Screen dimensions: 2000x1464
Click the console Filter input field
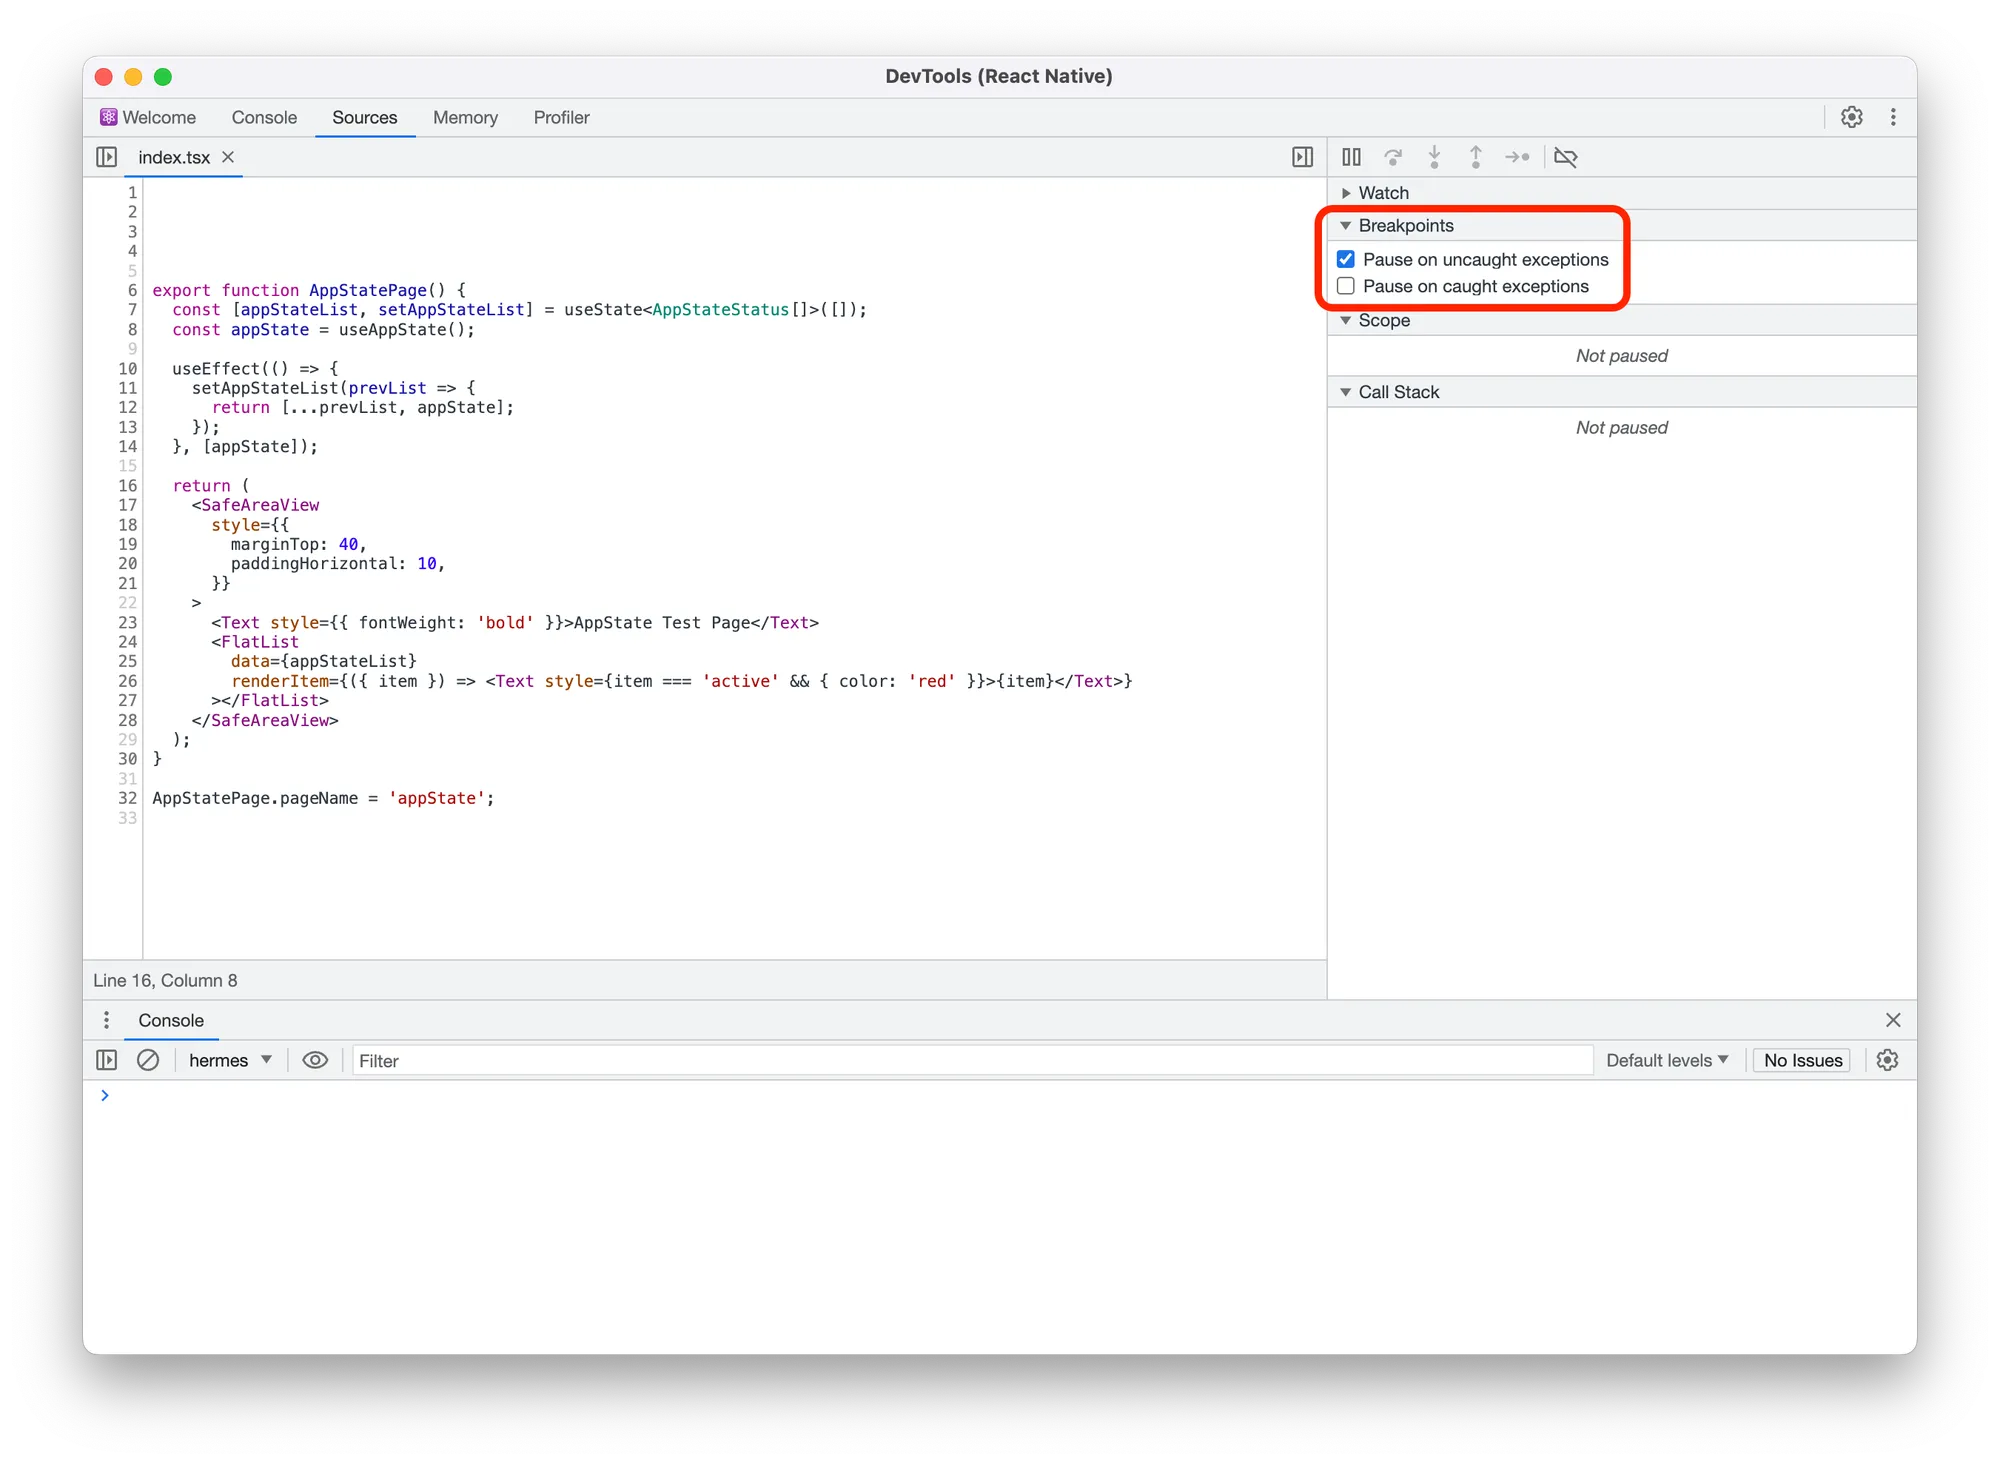coord(970,1060)
